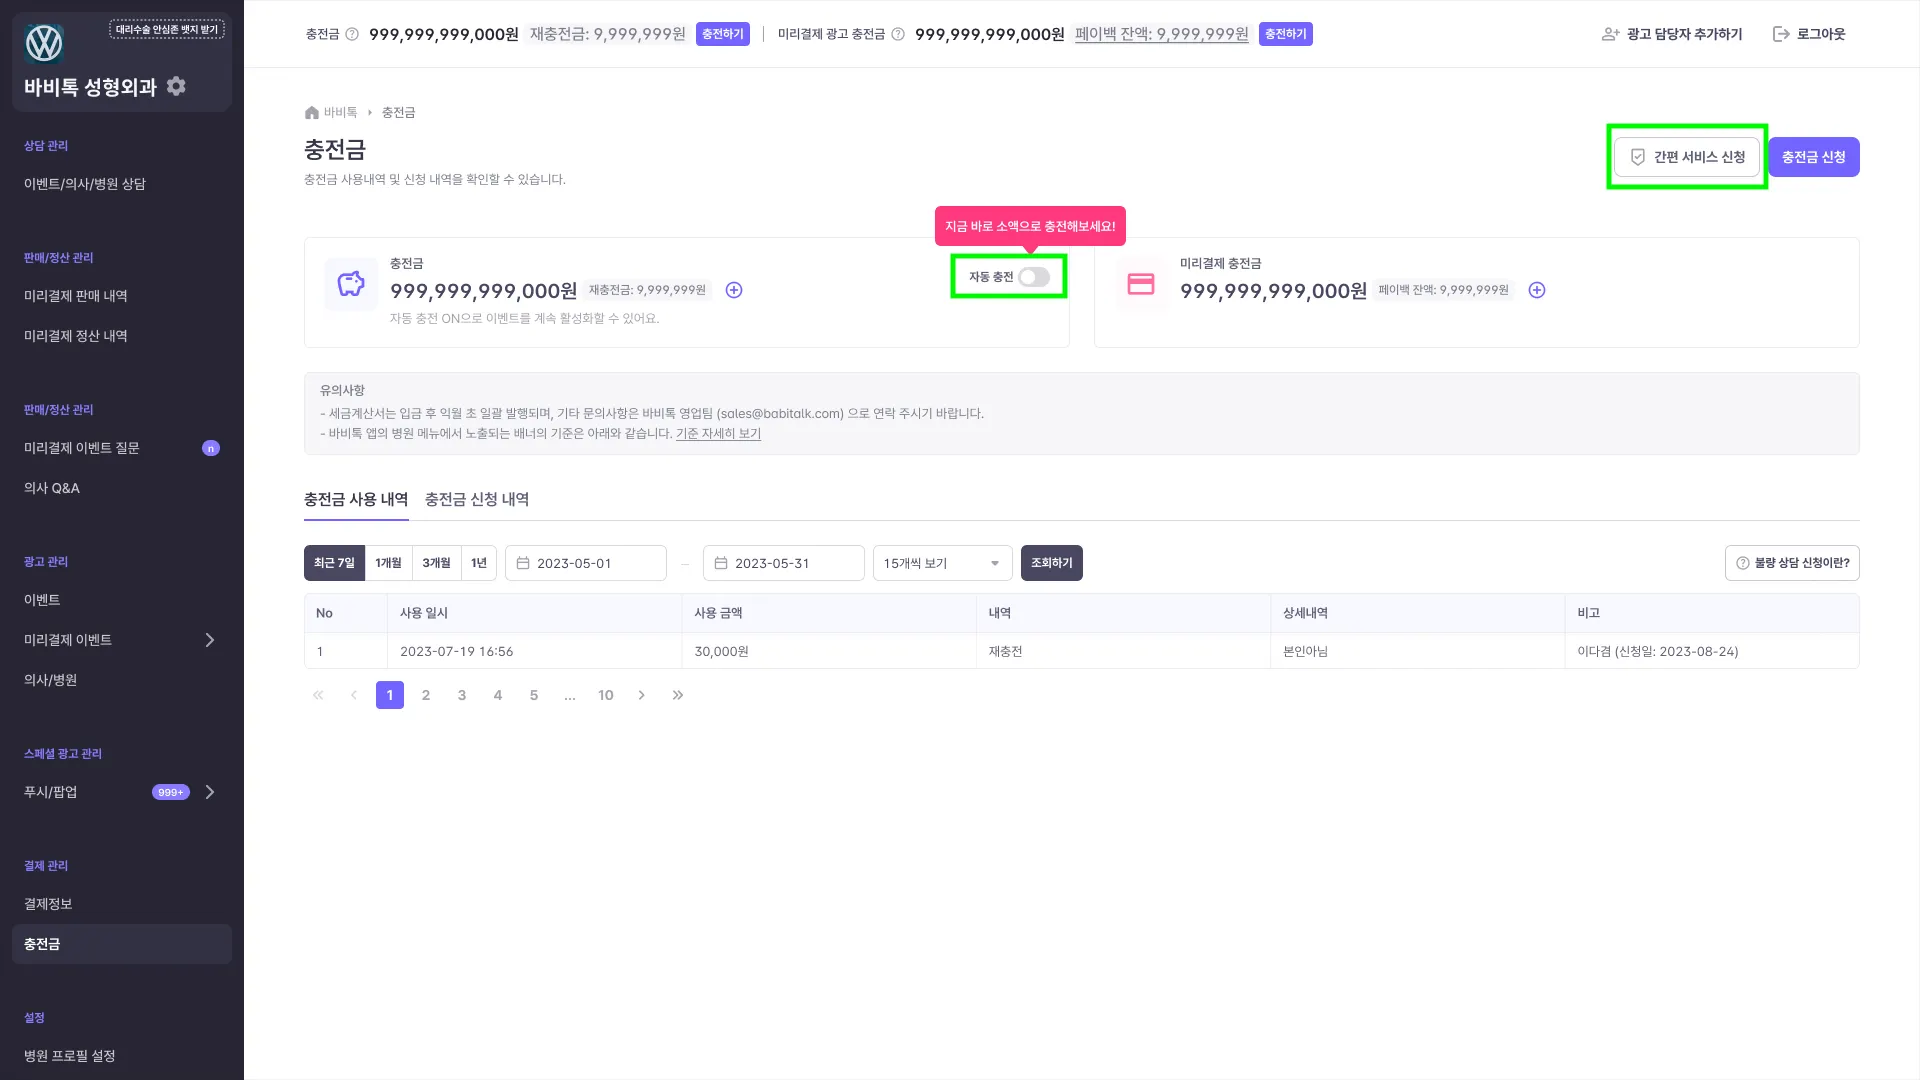Expand 푸시/팝업 submenu chevron
Image resolution: width=1920 pixels, height=1080 pixels.
210,792
